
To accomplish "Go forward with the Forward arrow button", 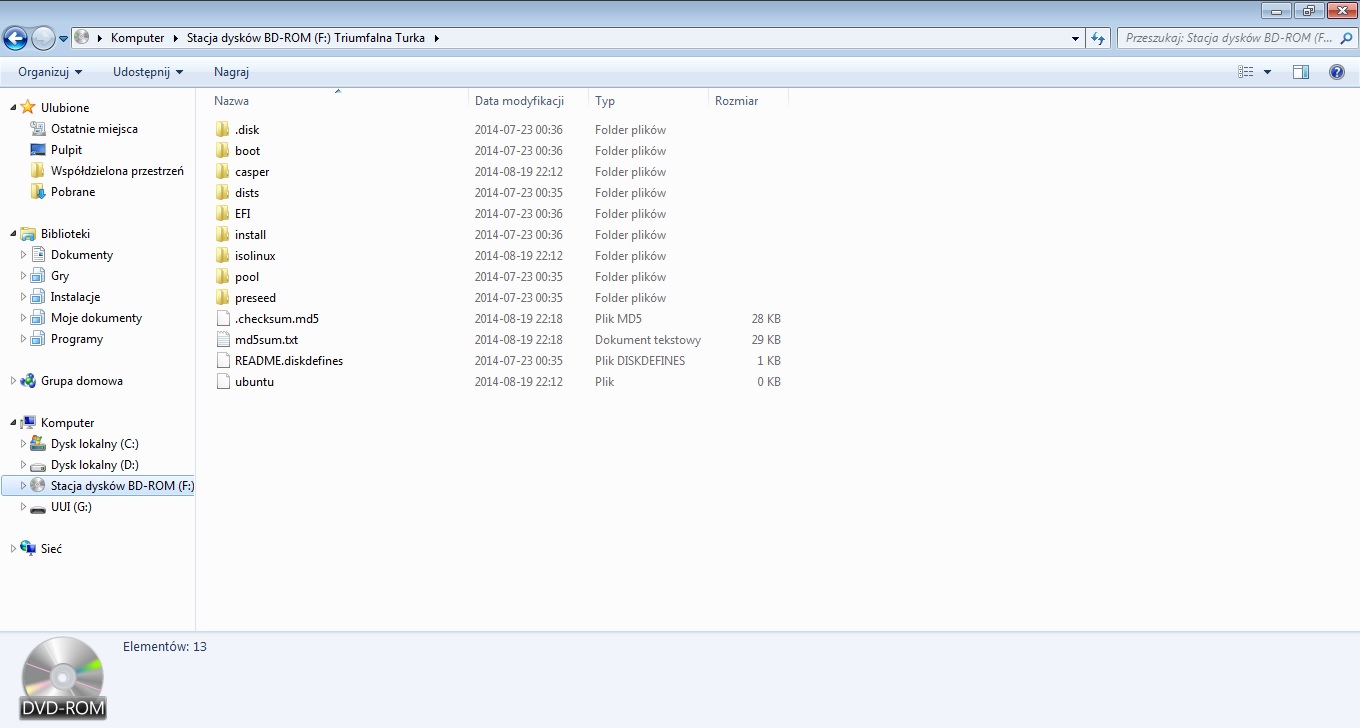I will click(x=43, y=38).
